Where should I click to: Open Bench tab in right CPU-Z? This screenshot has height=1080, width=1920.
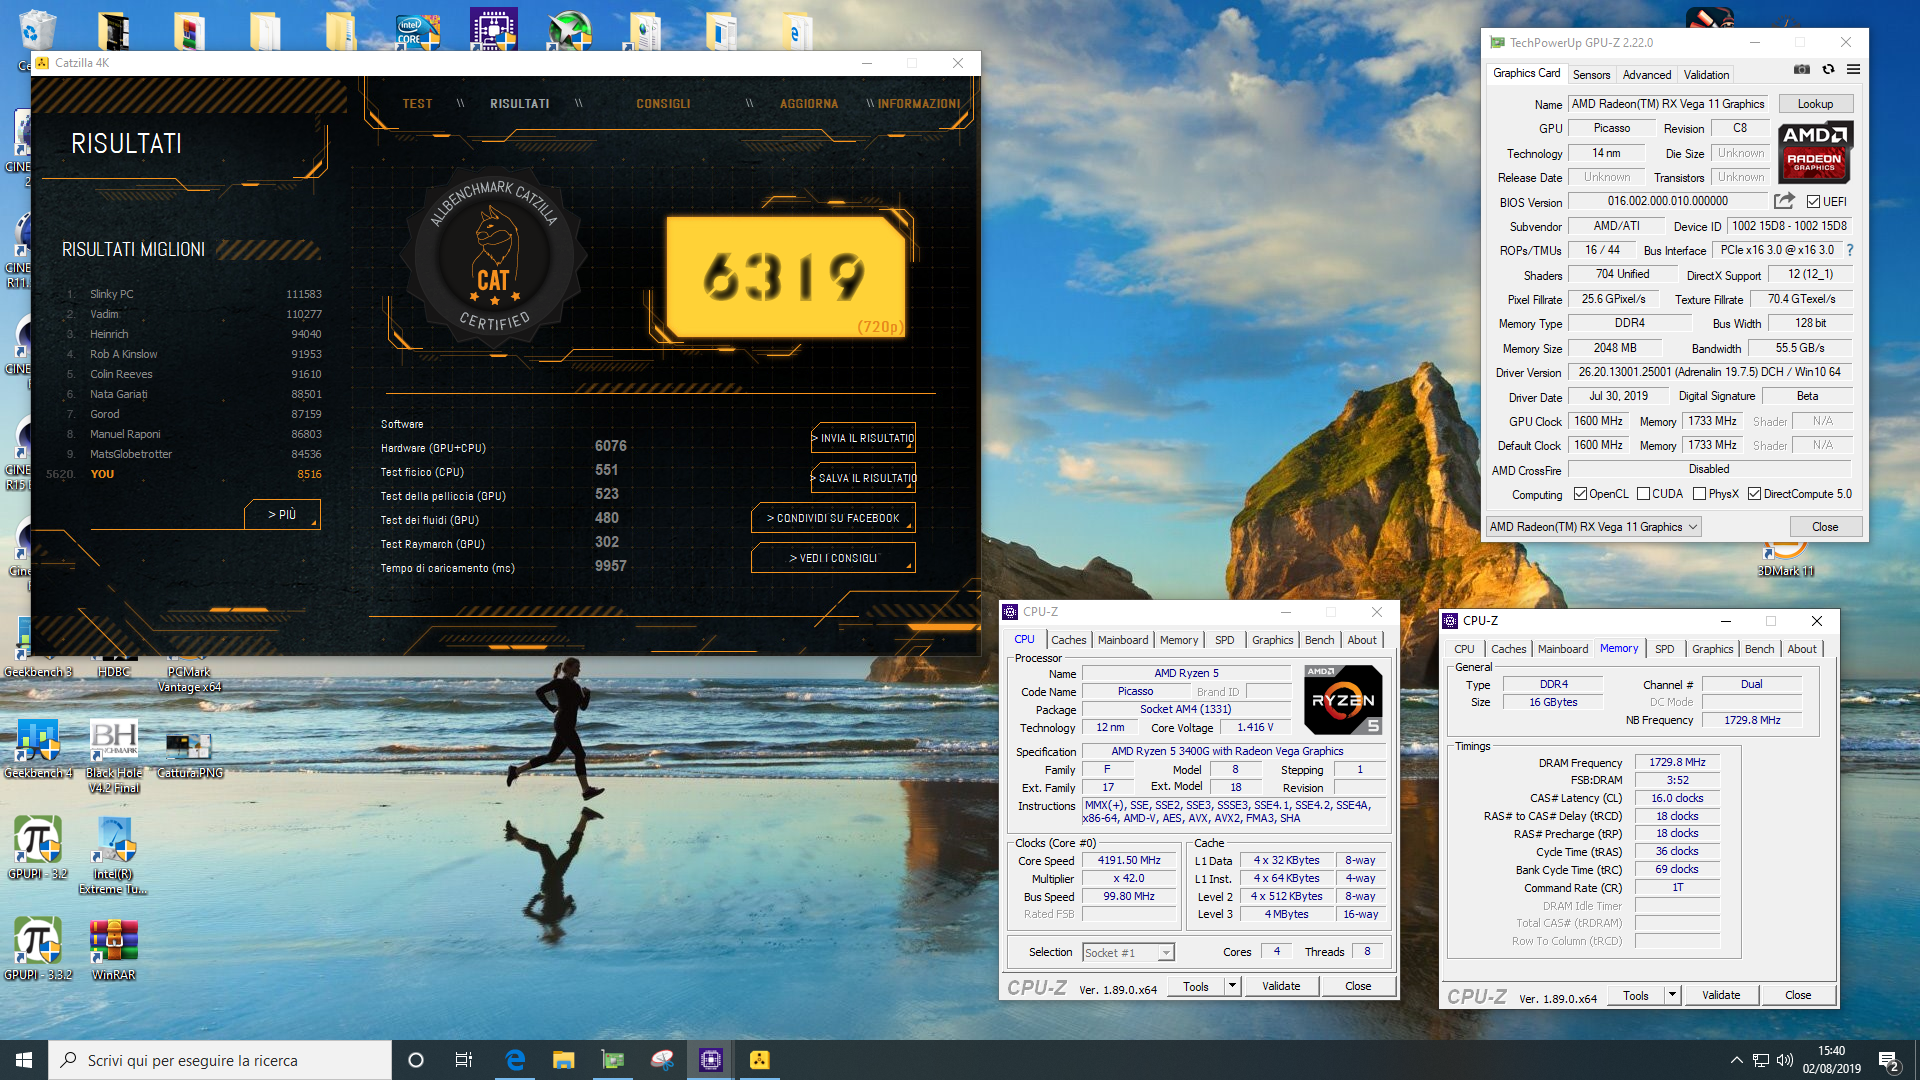point(1759,649)
